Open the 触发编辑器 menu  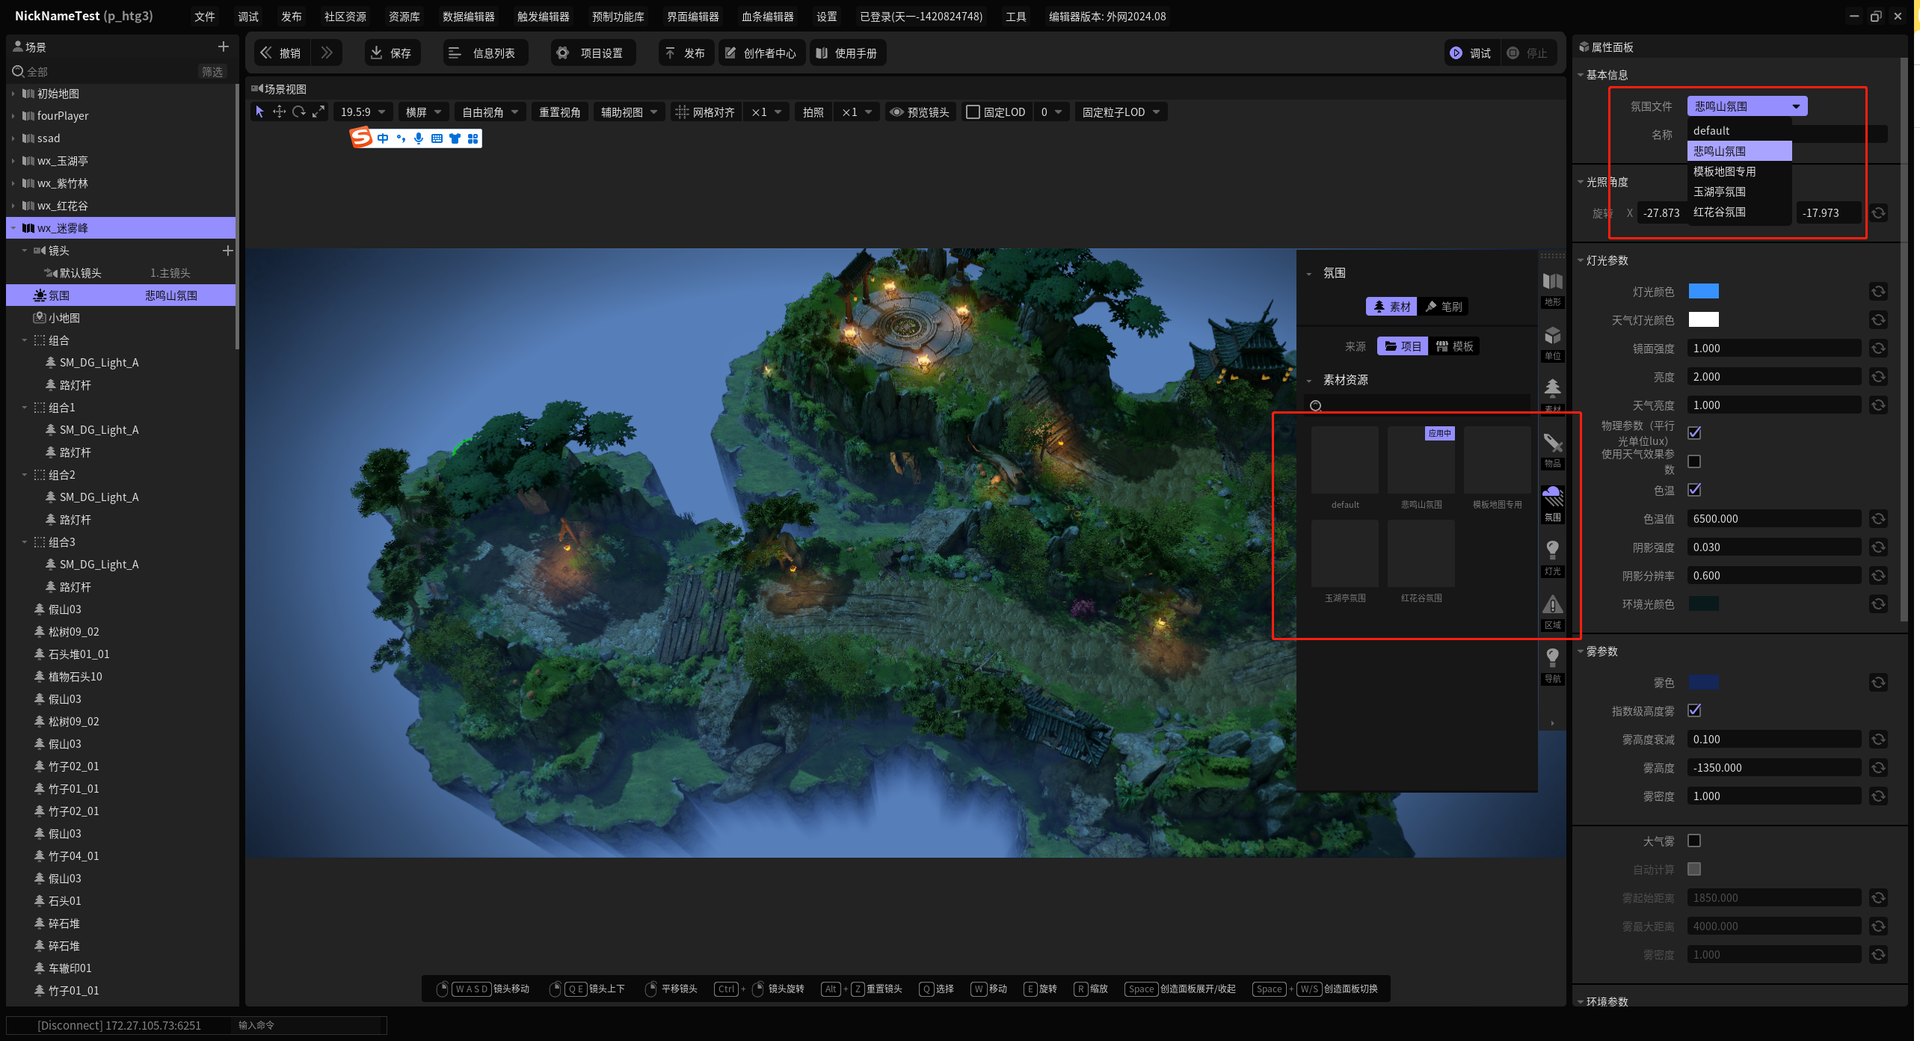543,16
